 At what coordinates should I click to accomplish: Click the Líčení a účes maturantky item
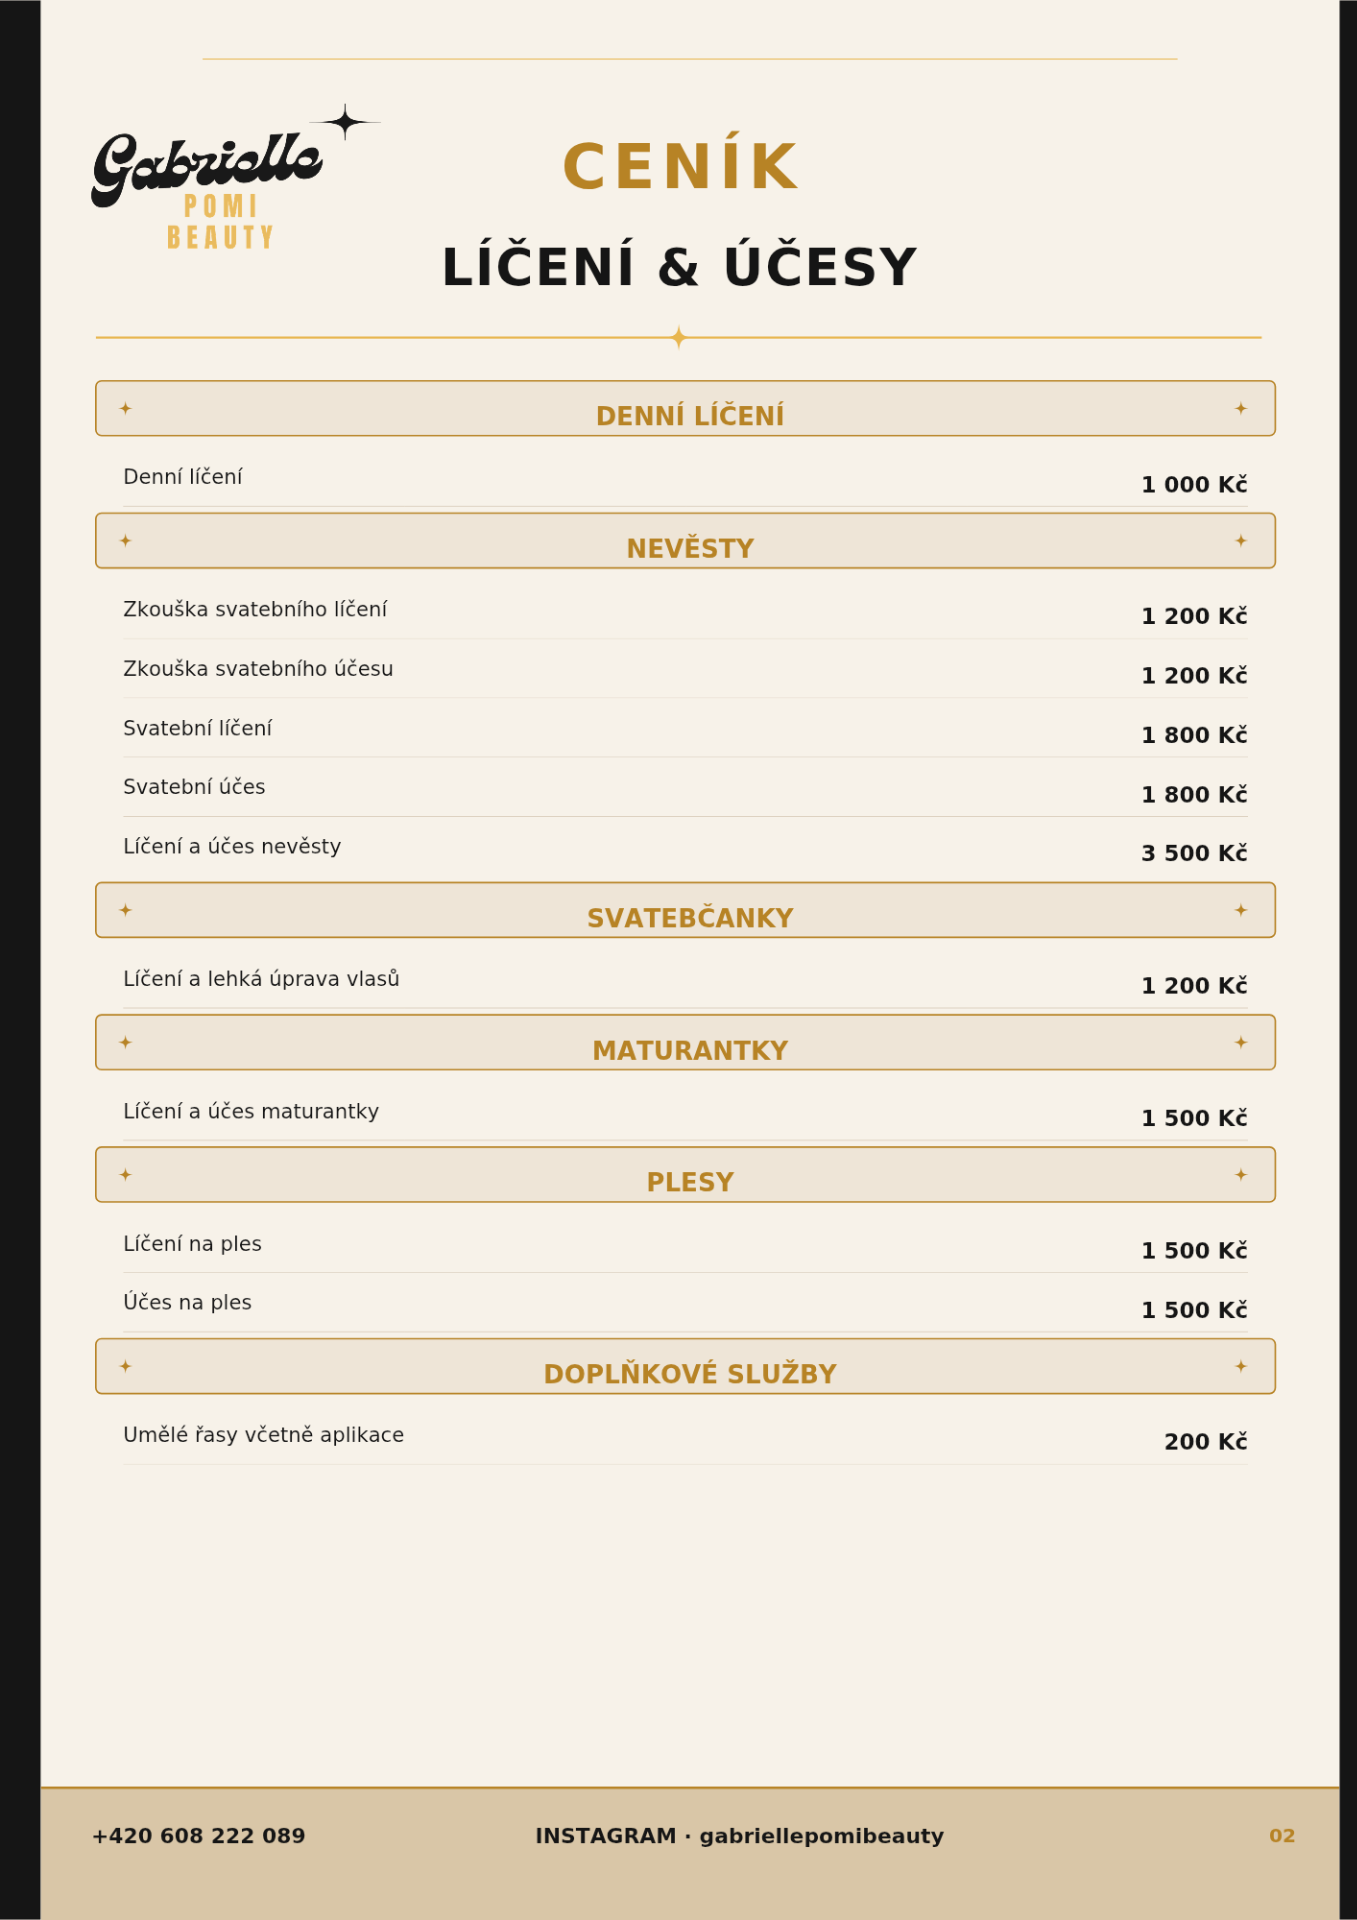251,1111
